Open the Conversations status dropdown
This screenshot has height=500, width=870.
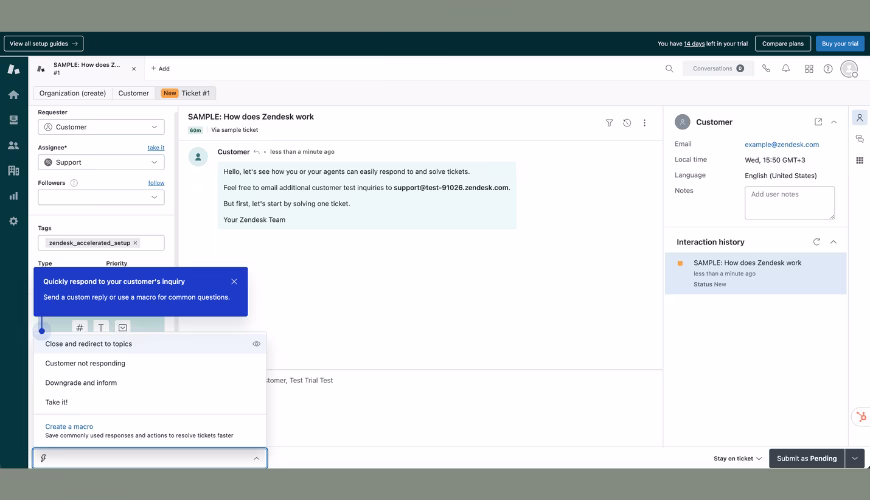pyautogui.click(x=718, y=69)
